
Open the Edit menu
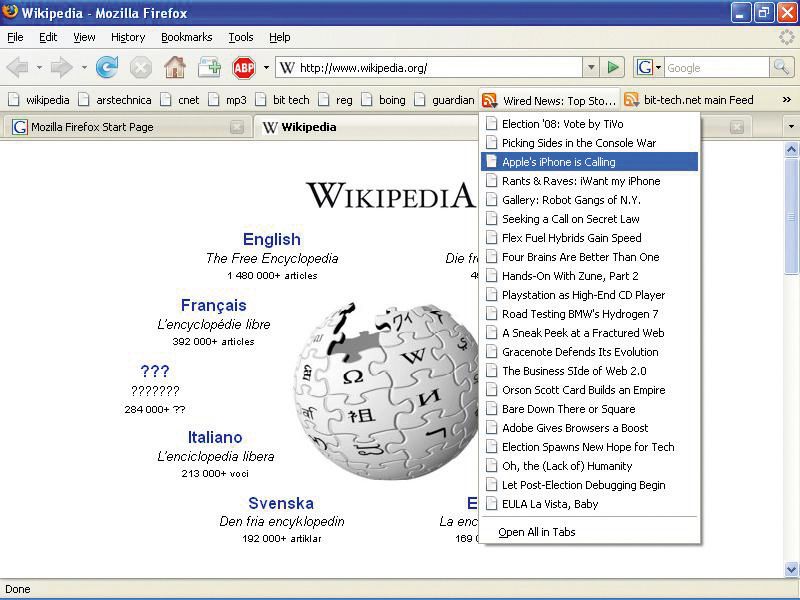pos(48,37)
